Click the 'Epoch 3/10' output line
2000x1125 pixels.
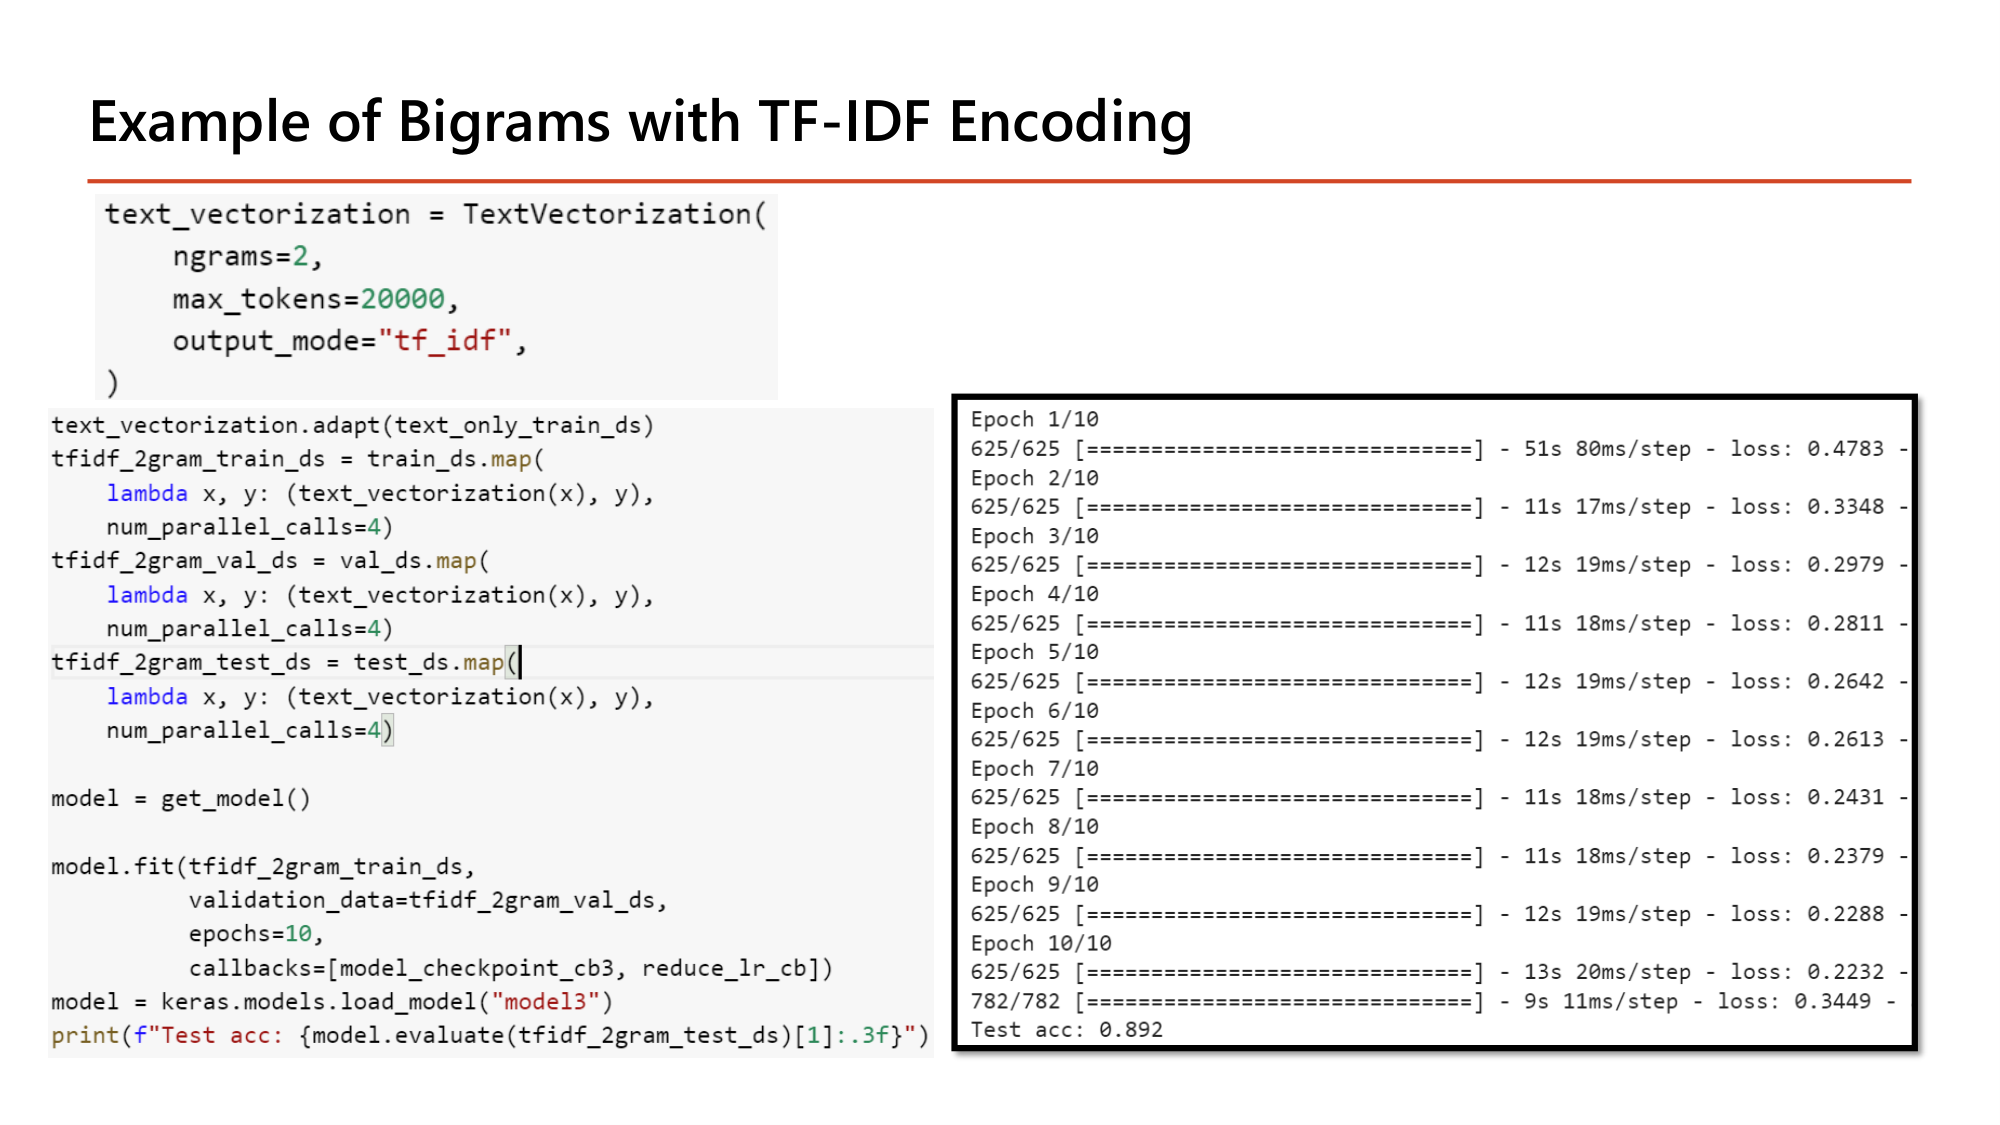[1034, 536]
